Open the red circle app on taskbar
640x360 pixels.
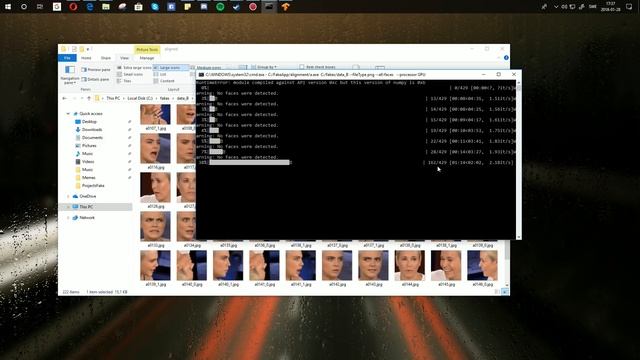[x=253, y=7]
